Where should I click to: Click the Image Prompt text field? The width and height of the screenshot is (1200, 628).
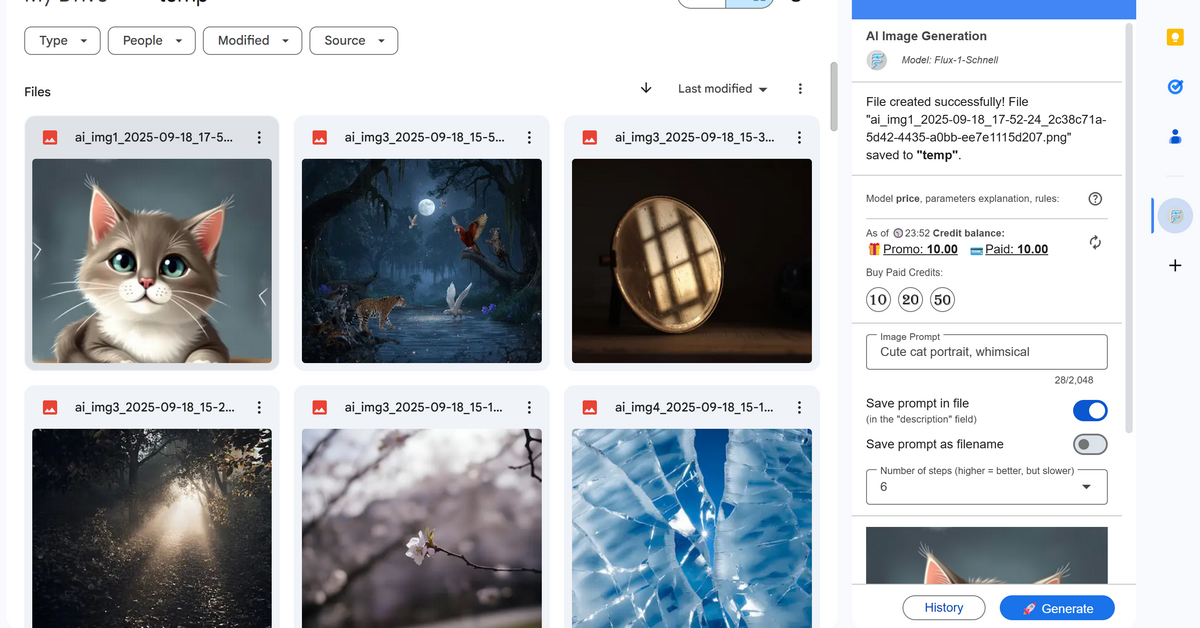[986, 352]
